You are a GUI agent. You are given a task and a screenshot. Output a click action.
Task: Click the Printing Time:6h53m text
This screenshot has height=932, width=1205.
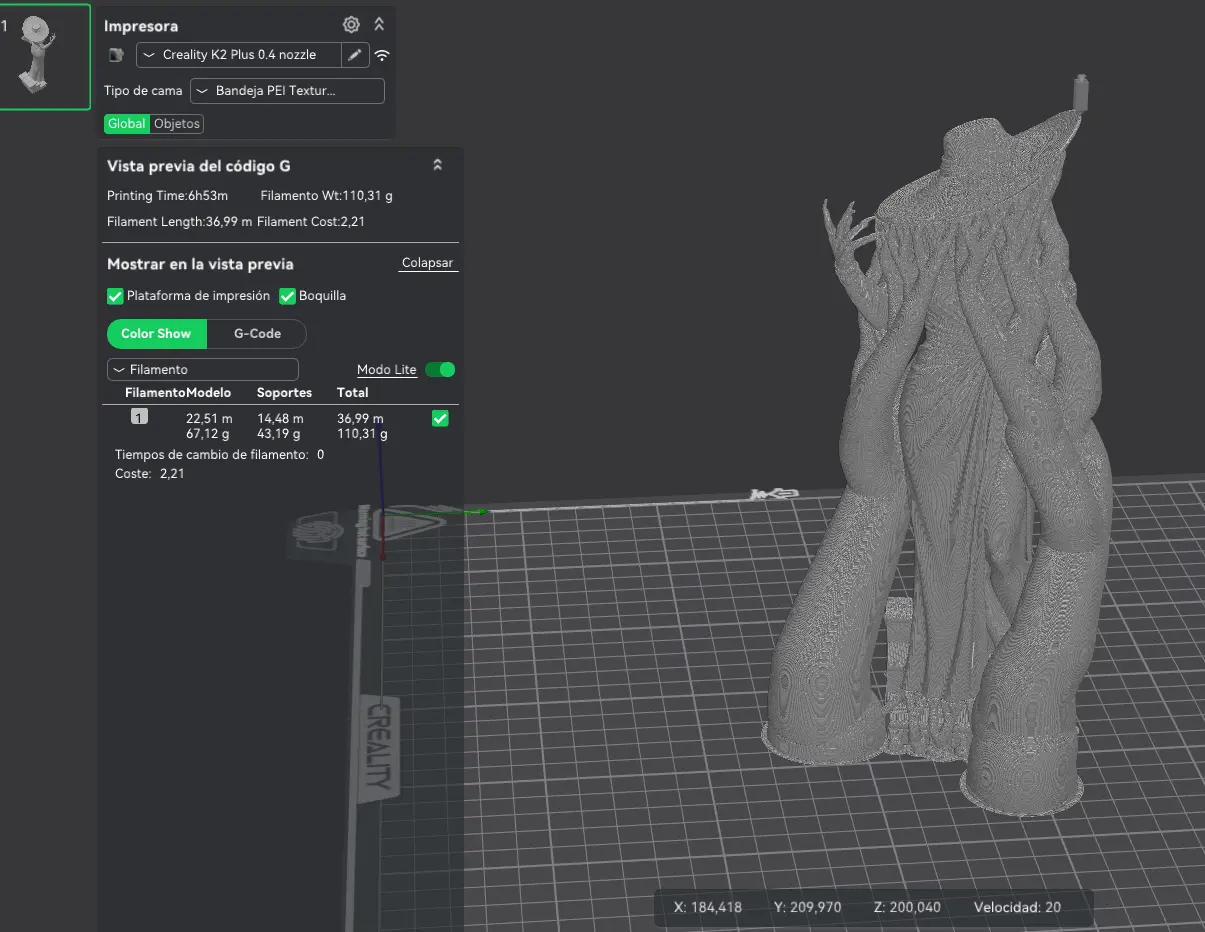(167, 196)
